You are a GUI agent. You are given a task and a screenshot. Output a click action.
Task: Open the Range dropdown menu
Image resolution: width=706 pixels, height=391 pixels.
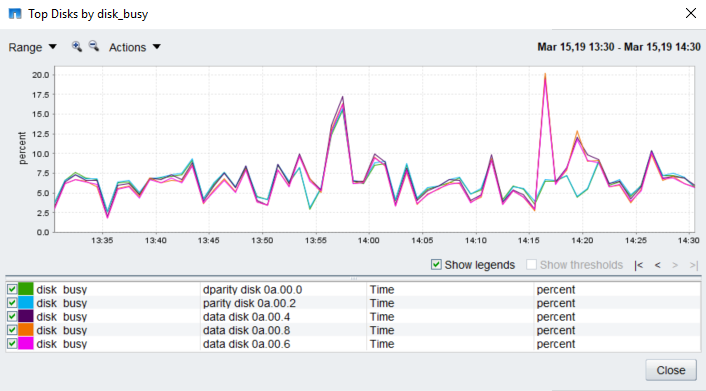click(32, 47)
